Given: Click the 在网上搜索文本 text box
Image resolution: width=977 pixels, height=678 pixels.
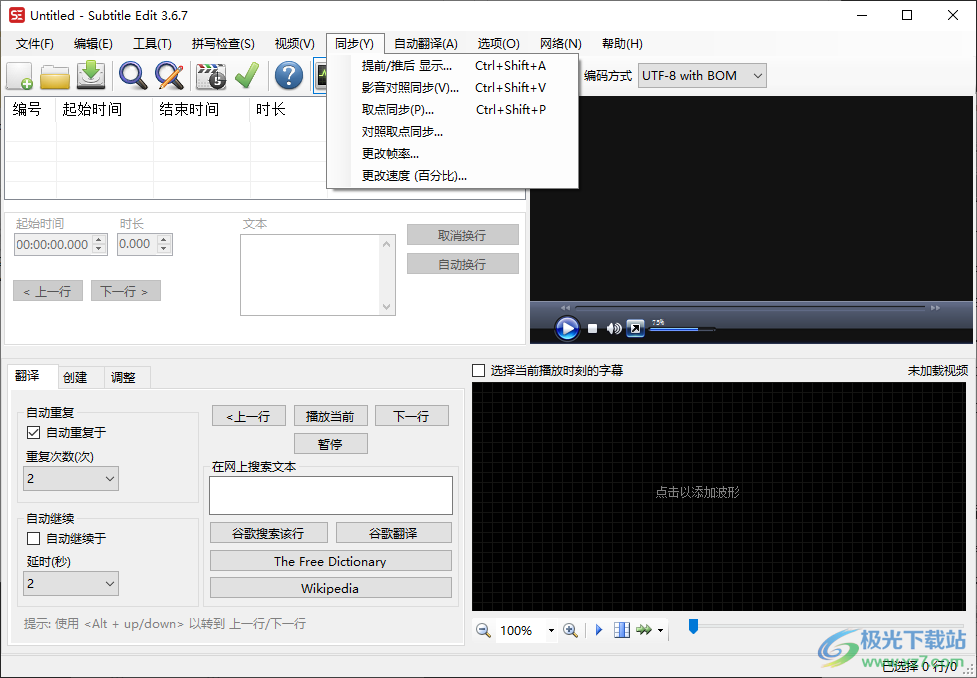Looking at the screenshot, I should tap(331, 495).
